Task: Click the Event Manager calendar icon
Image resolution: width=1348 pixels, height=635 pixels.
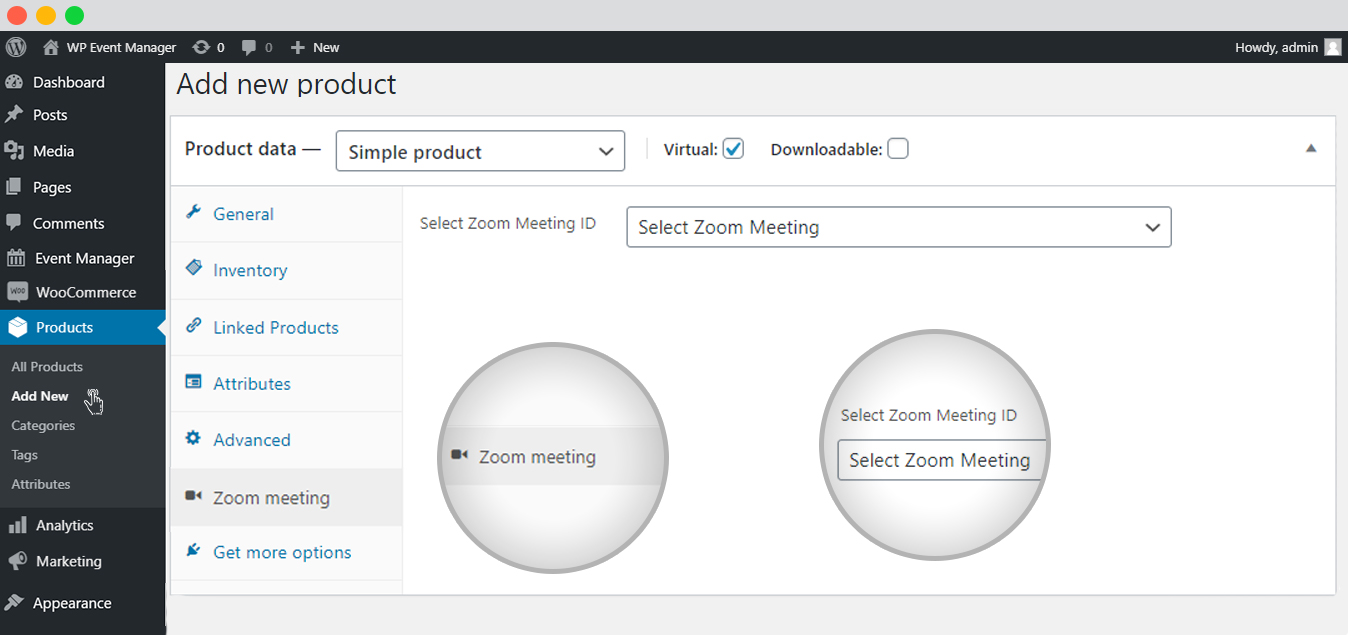Action: [x=16, y=258]
